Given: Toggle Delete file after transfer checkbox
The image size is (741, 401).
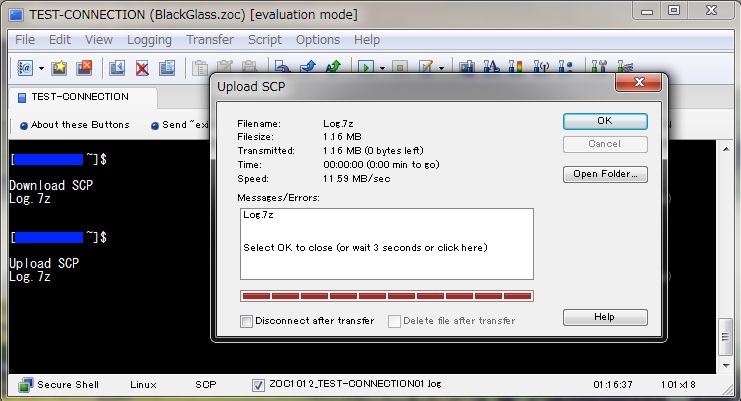Looking at the screenshot, I should [x=394, y=321].
